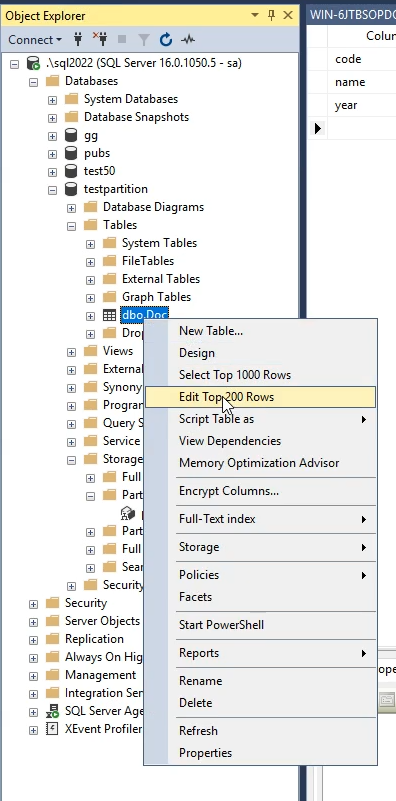Click the SQL Server Agent icon
This screenshot has height=801, width=396.
click(52, 711)
